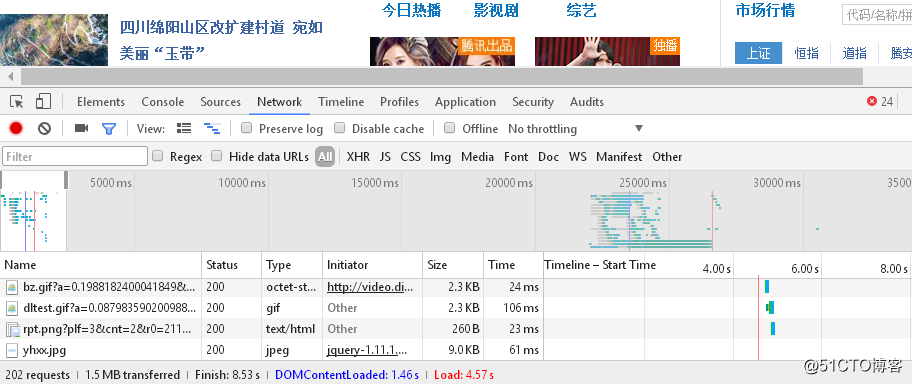Filter requests by Font
Screen dimensions: 912x384
pyautogui.click(x=516, y=157)
